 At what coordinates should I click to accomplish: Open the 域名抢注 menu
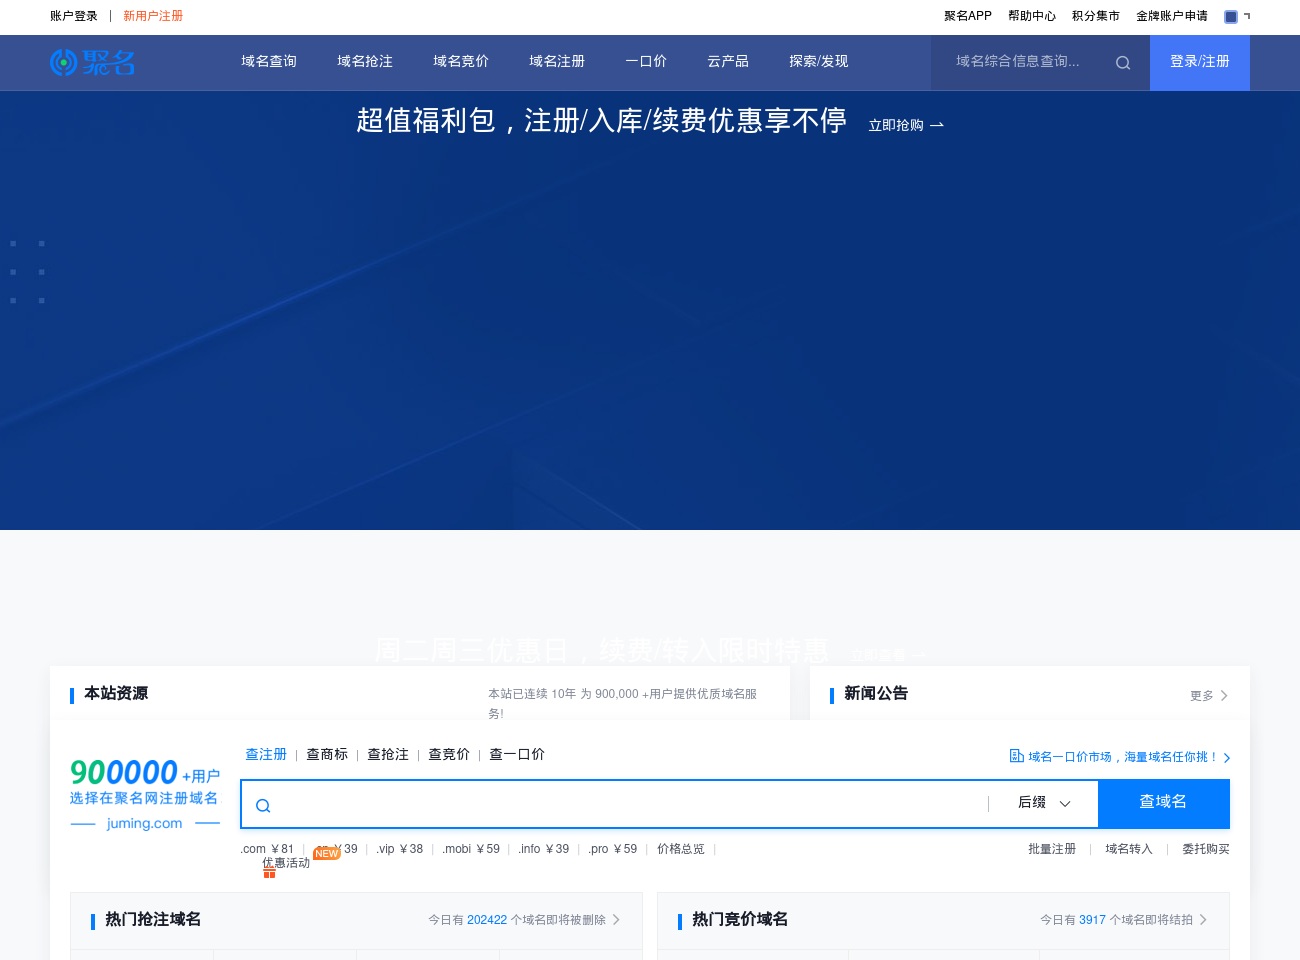tap(365, 61)
